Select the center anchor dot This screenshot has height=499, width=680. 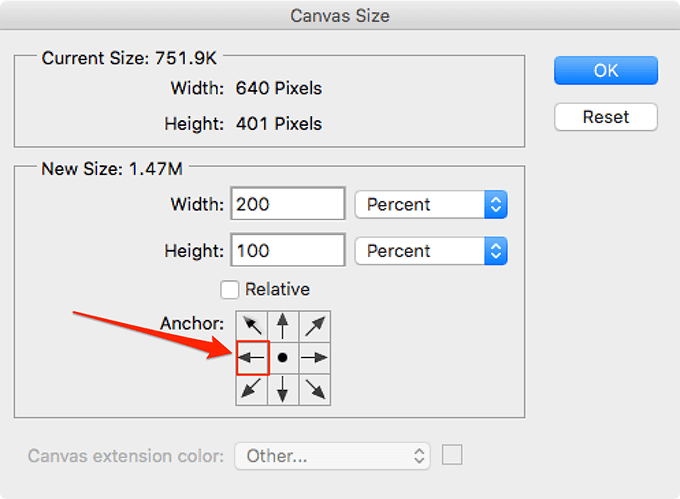(283, 358)
